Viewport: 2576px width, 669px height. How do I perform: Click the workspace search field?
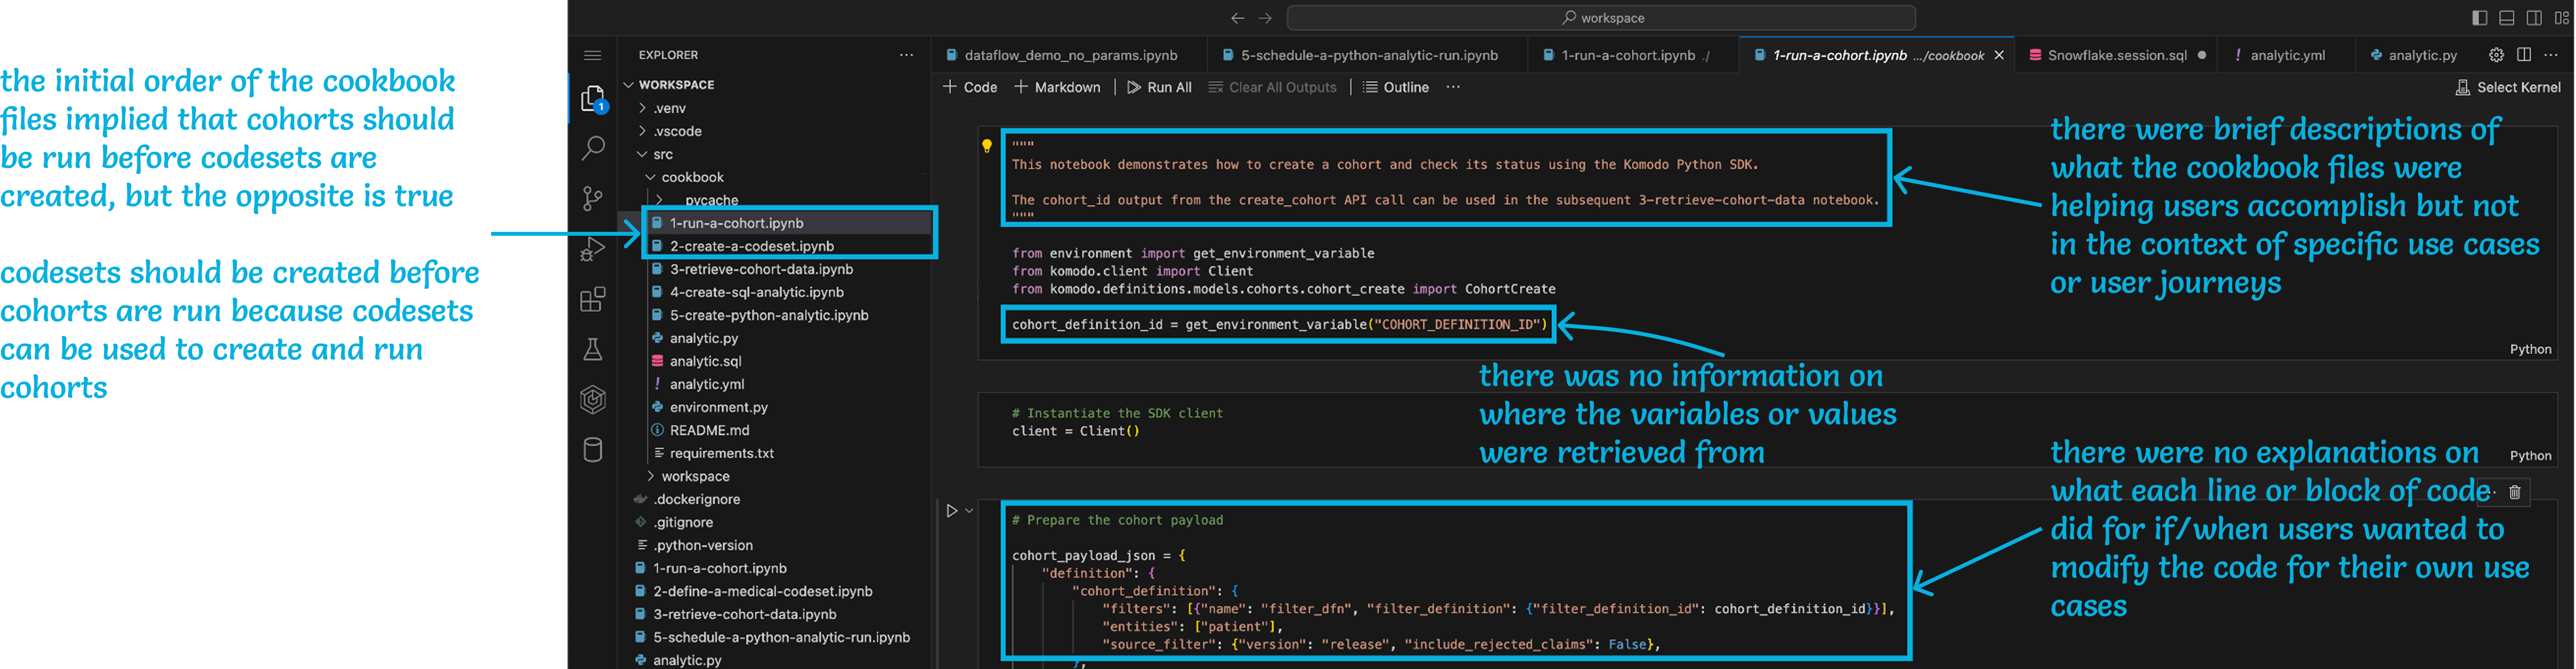[1601, 18]
